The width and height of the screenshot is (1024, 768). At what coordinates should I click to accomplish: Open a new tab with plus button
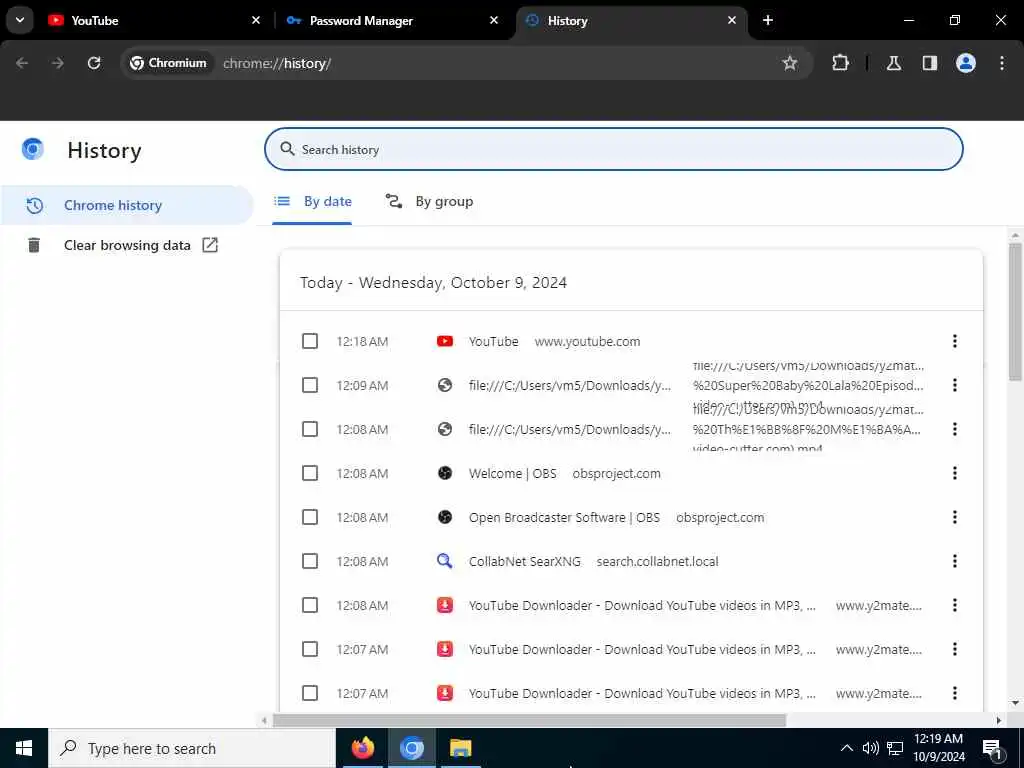coord(768,20)
